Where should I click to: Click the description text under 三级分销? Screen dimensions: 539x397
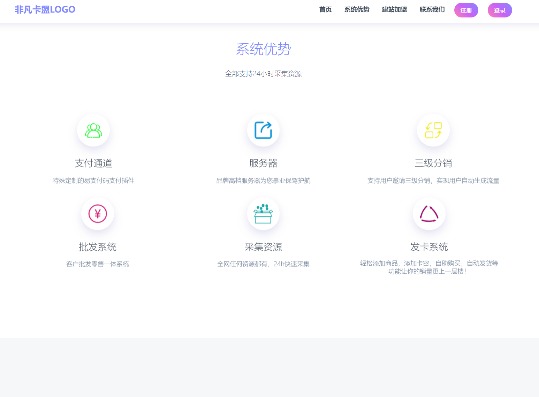click(433, 180)
